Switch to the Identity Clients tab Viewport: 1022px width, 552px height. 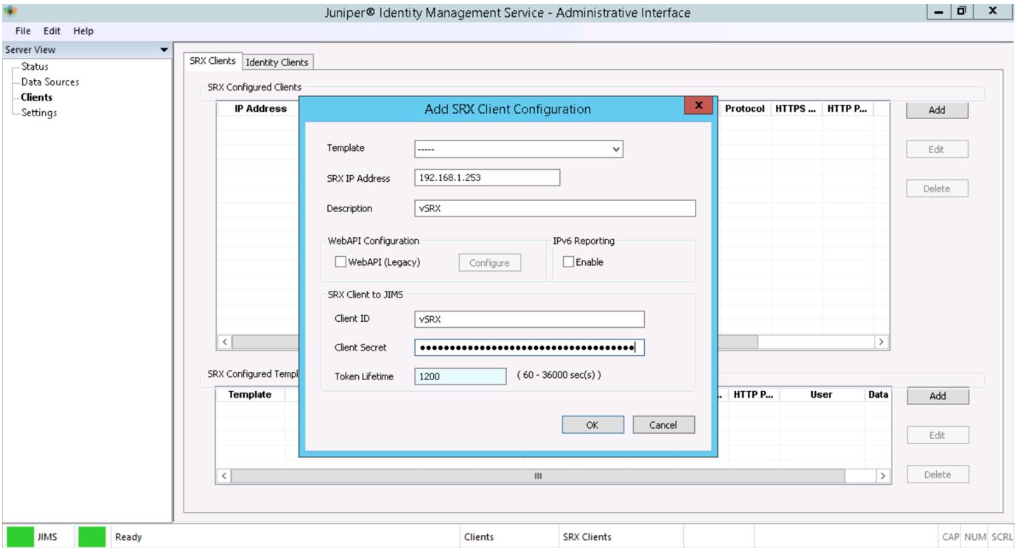(x=277, y=62)
